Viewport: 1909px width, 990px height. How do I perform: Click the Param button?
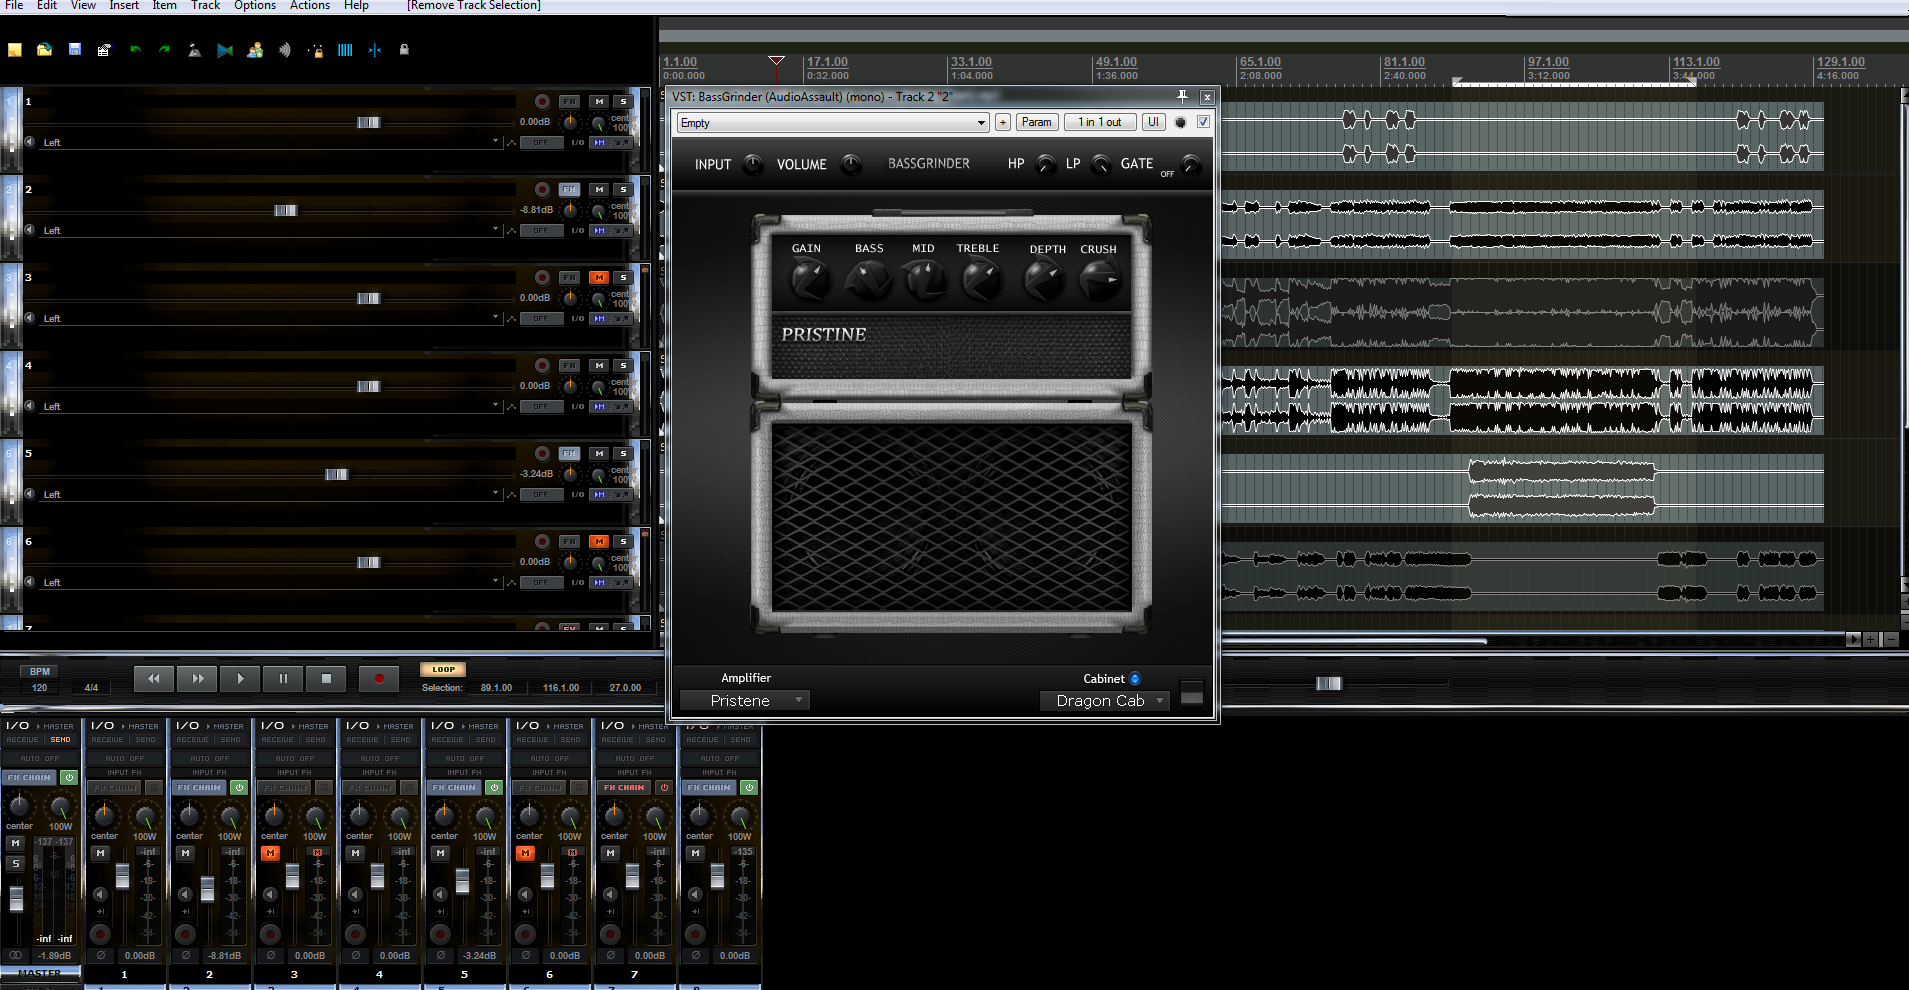pyautogui.click(x=1037, y=121)
